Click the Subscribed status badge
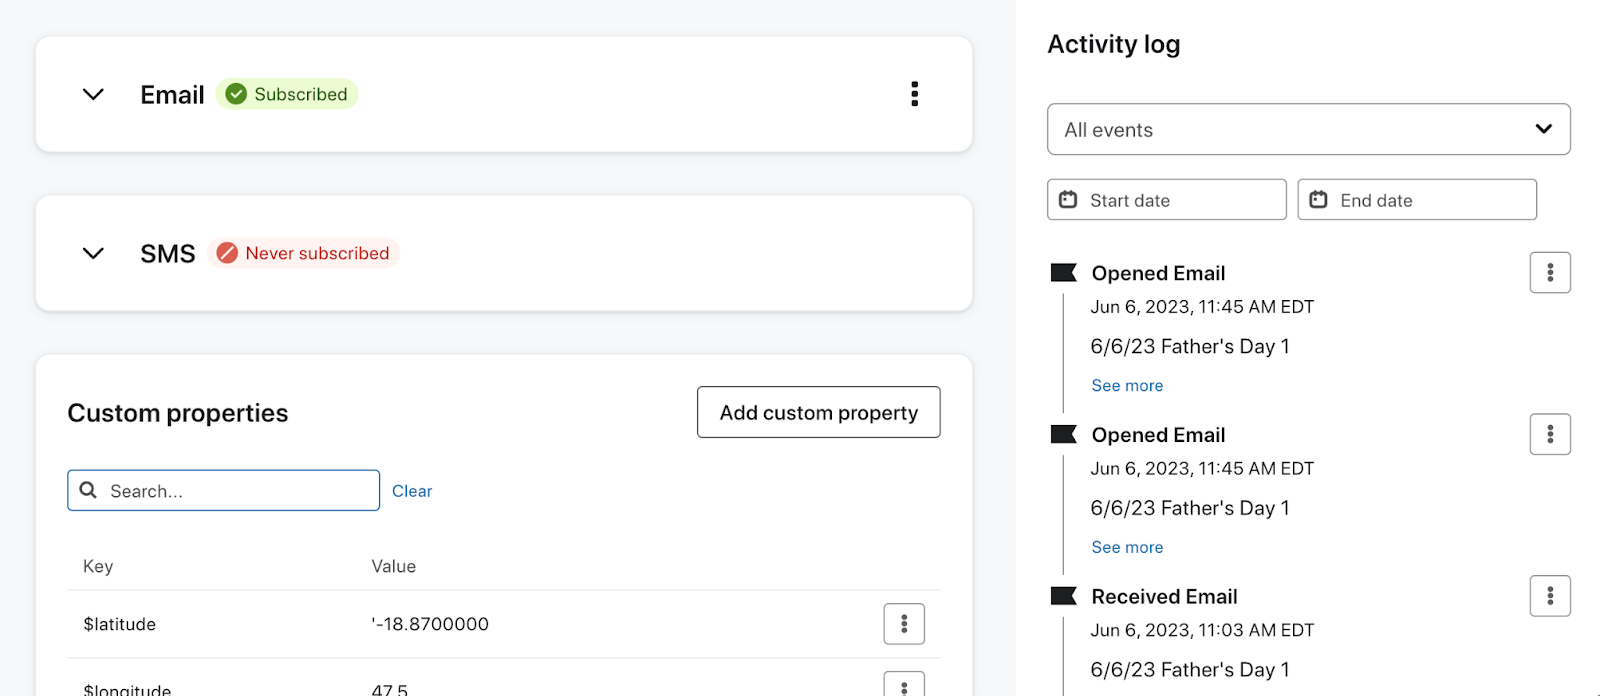Screen dimensions: 1600x696 [287, 94]
